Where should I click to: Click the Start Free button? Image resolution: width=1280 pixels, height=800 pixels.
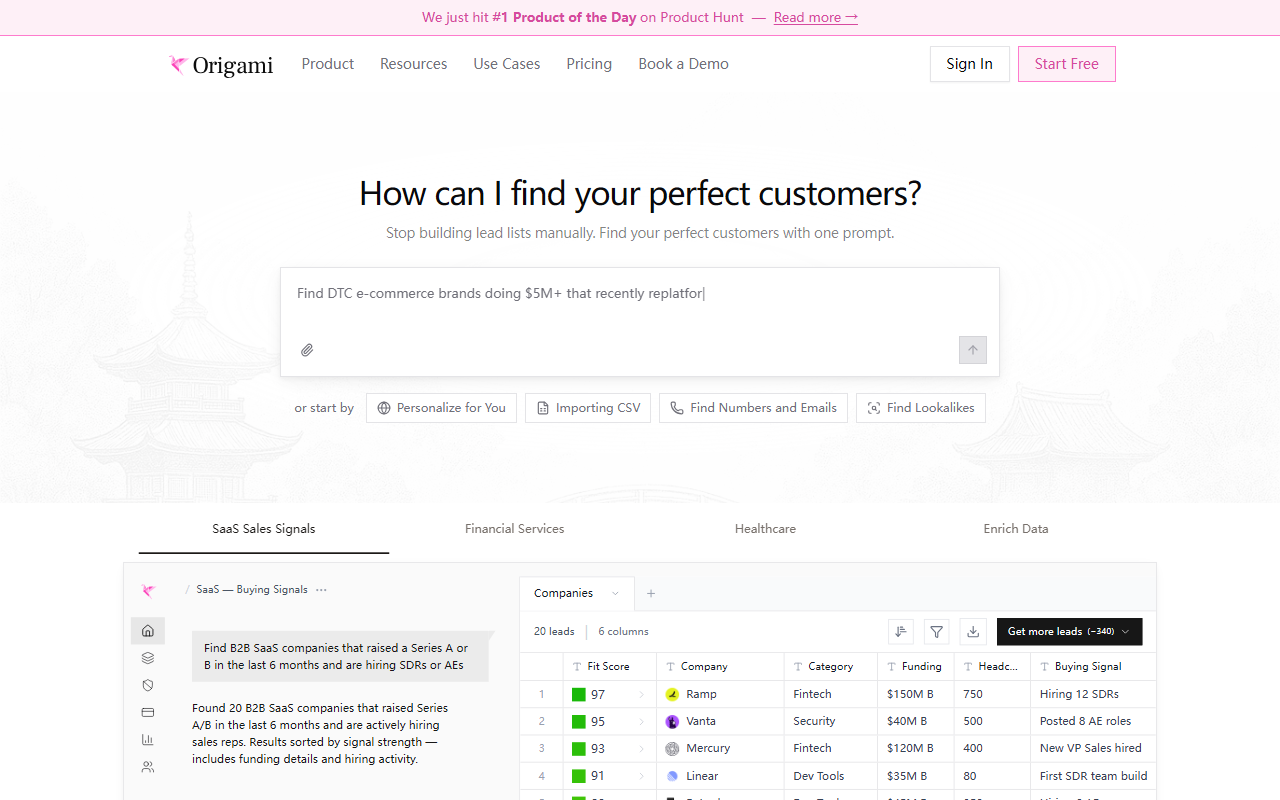tap(1067, 64)
